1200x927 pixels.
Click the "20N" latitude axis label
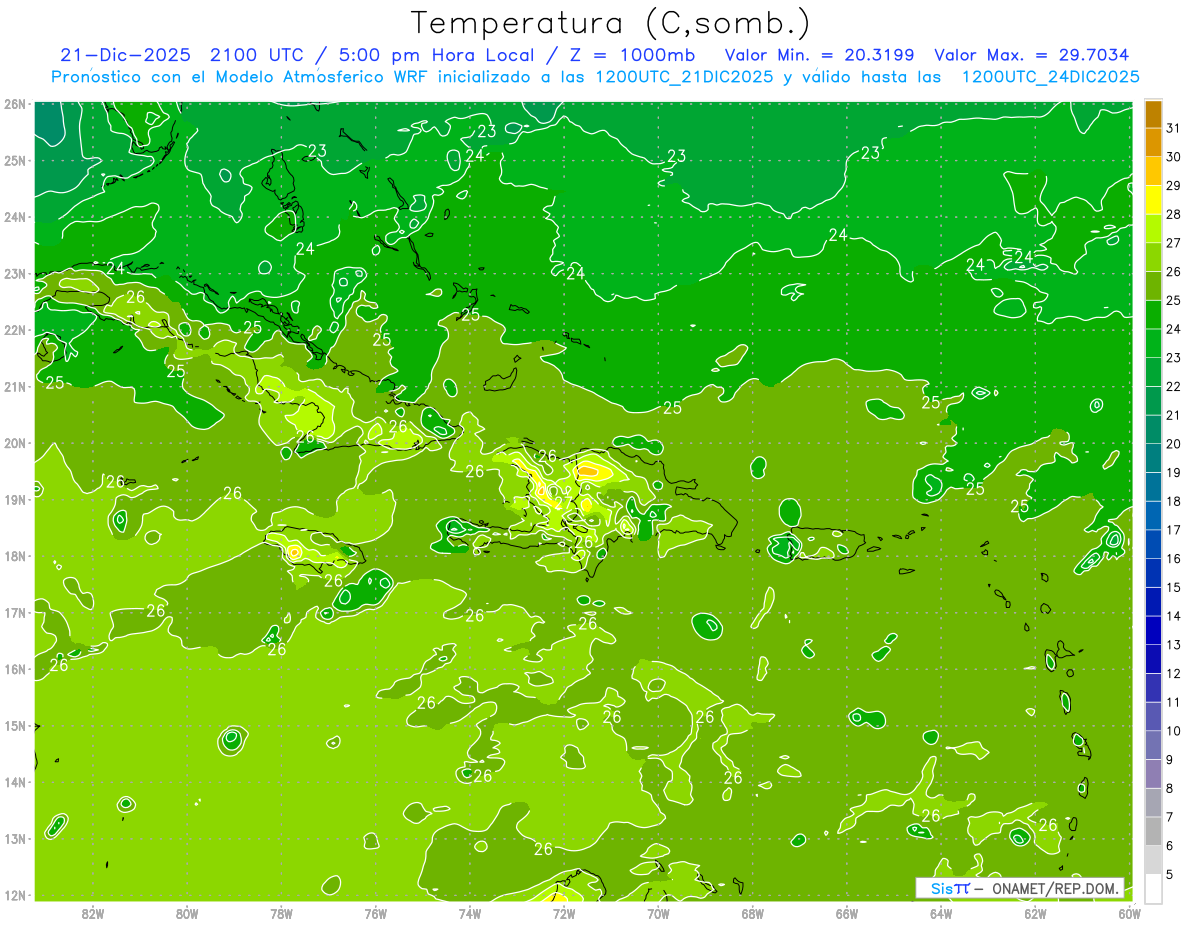[15, 443]
